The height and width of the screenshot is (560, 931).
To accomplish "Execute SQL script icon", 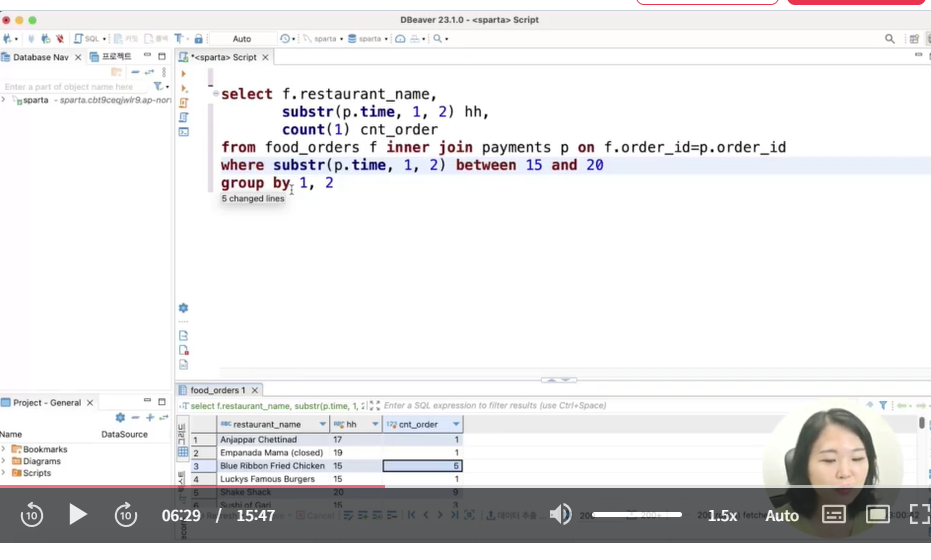I will click(x=184, y=103).
